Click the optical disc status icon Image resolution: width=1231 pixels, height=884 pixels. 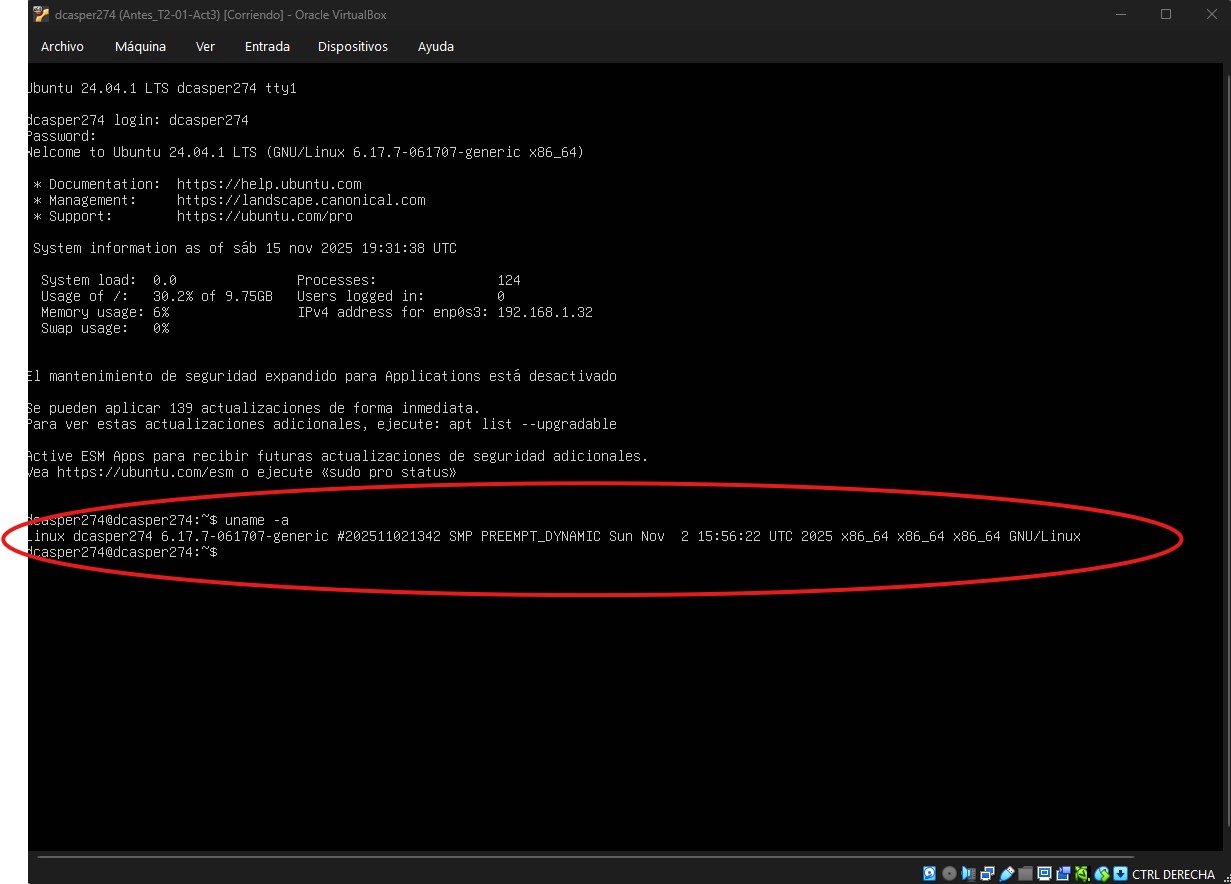(949, 873)
